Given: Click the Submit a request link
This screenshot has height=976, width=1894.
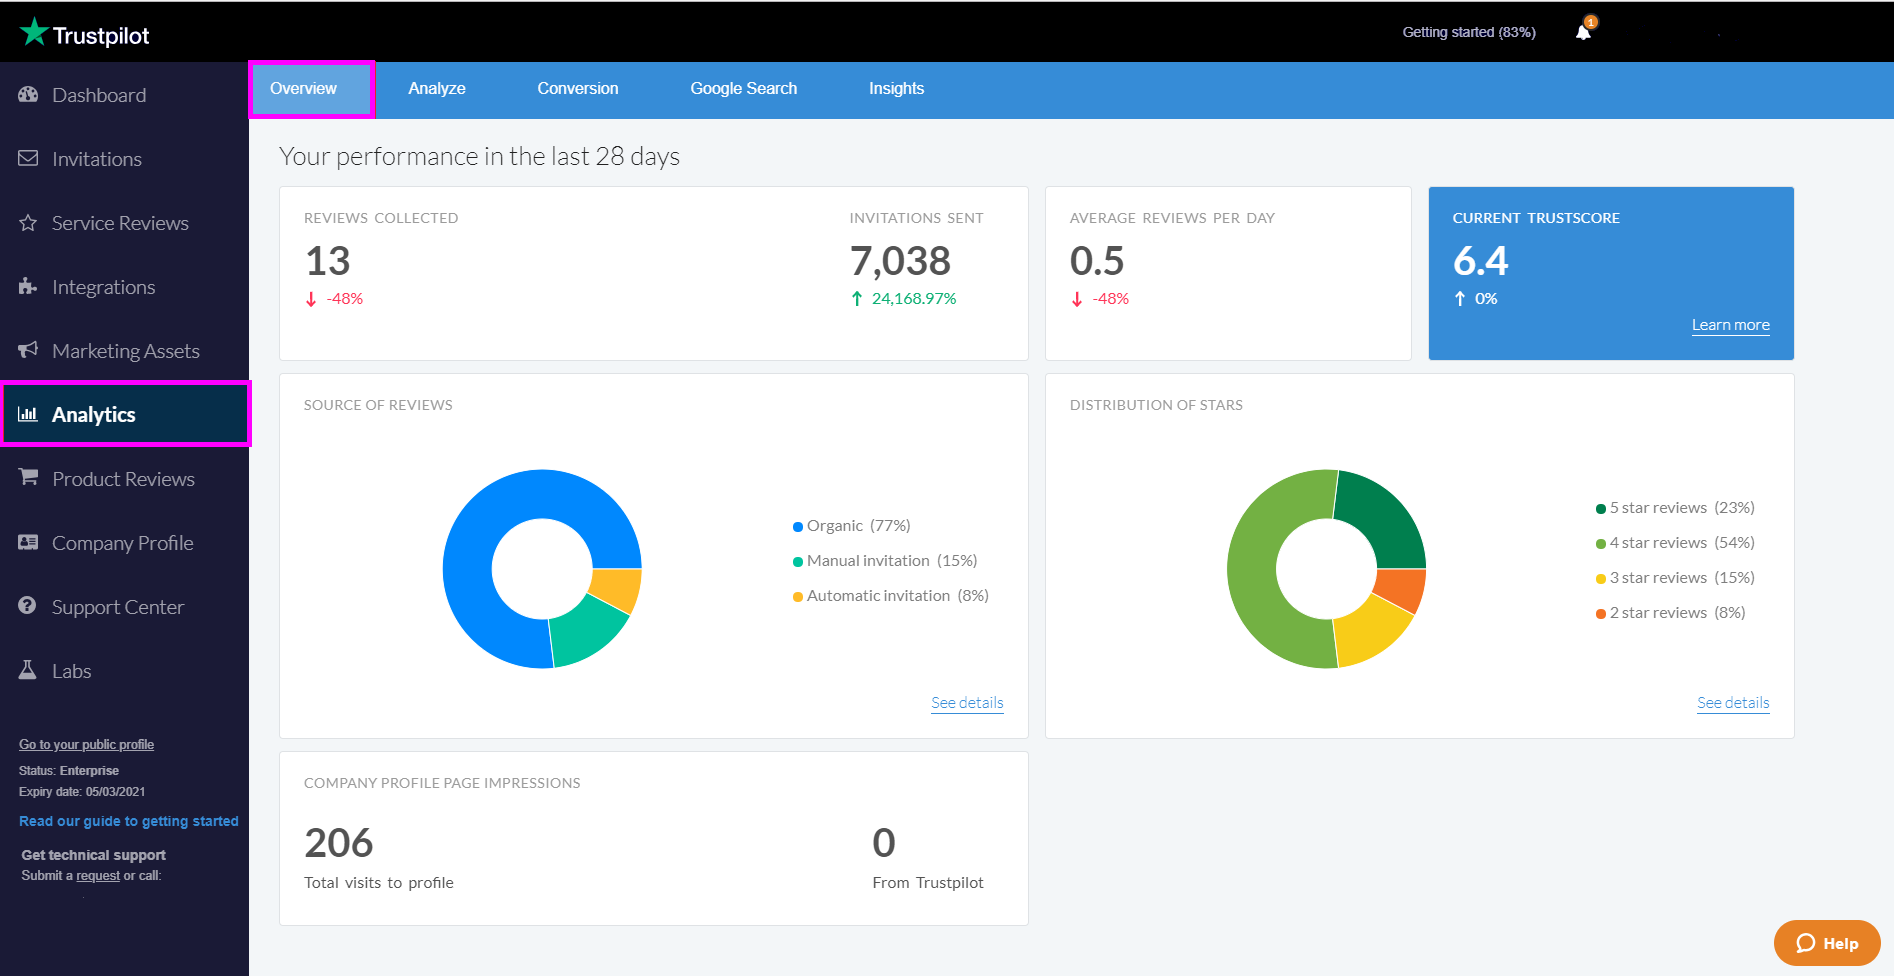Looking at the screenshot, I should tap(98, 876).
